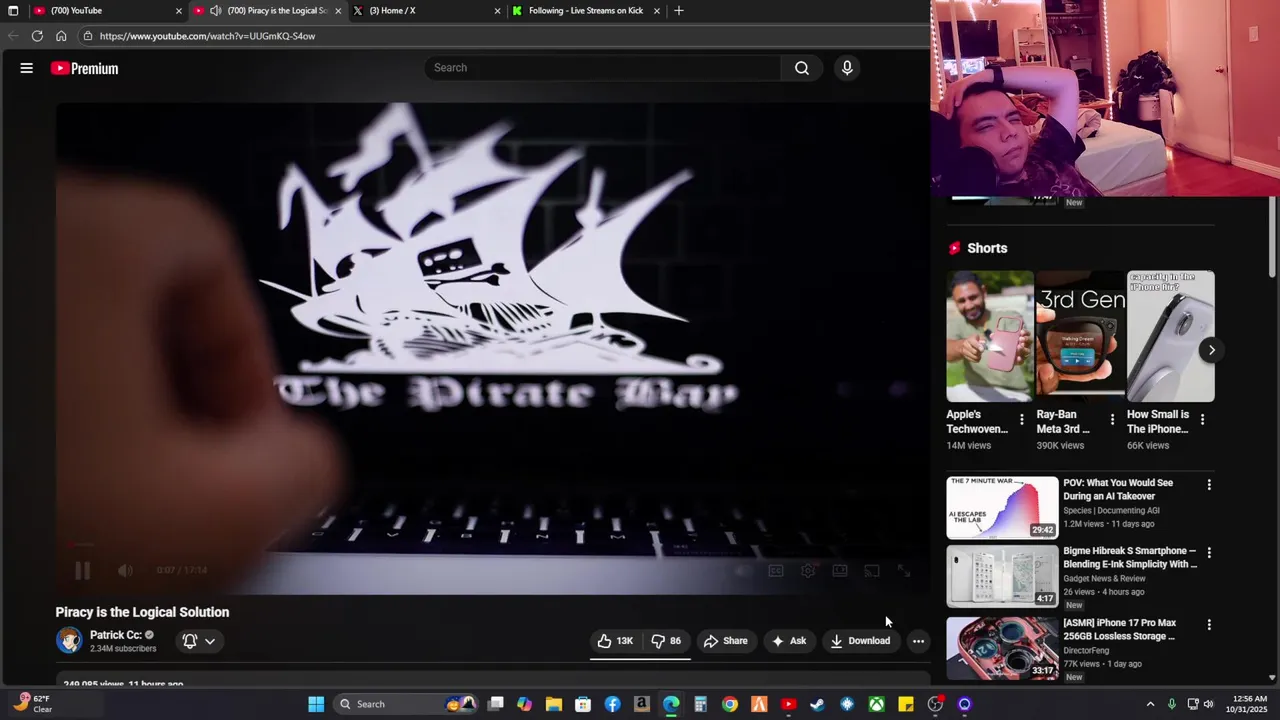Open menu for the ASMR iPhone 17 video
The height and width of the screenshot is (720, 1280).
tap(1209, 625)
